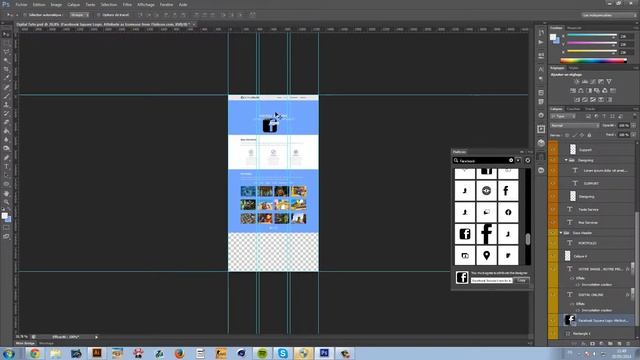Open the Affichage menu

[146, 4]
